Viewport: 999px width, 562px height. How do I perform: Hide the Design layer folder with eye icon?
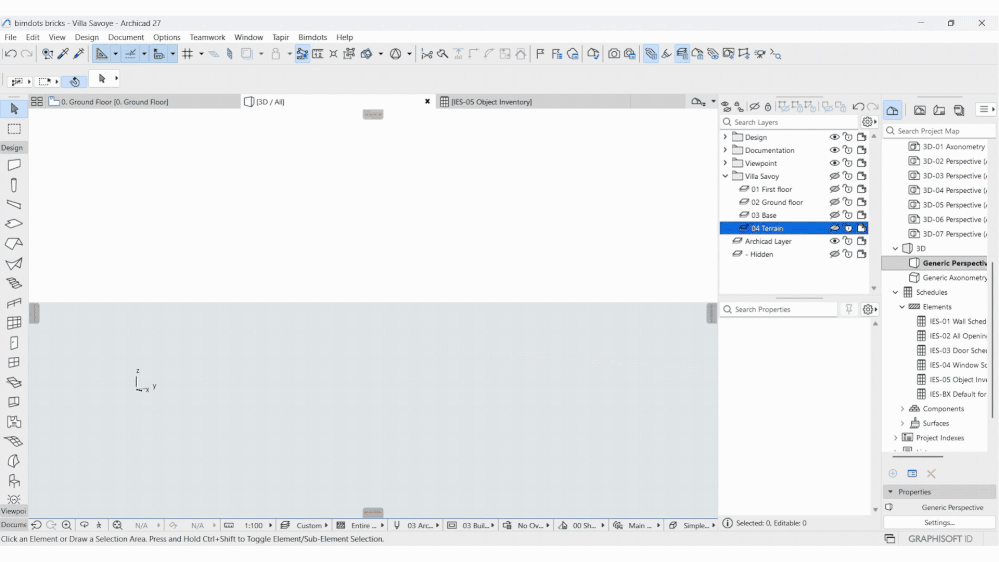pyautogui.click(x=834, y=137)
